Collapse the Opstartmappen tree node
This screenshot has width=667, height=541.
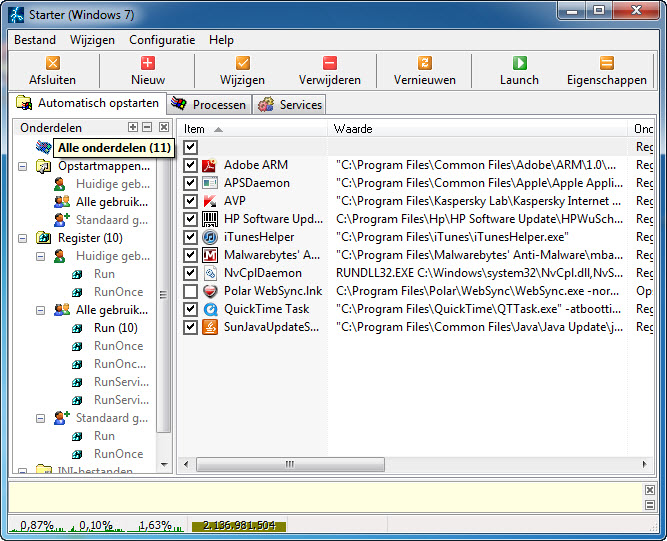[24, 166]
